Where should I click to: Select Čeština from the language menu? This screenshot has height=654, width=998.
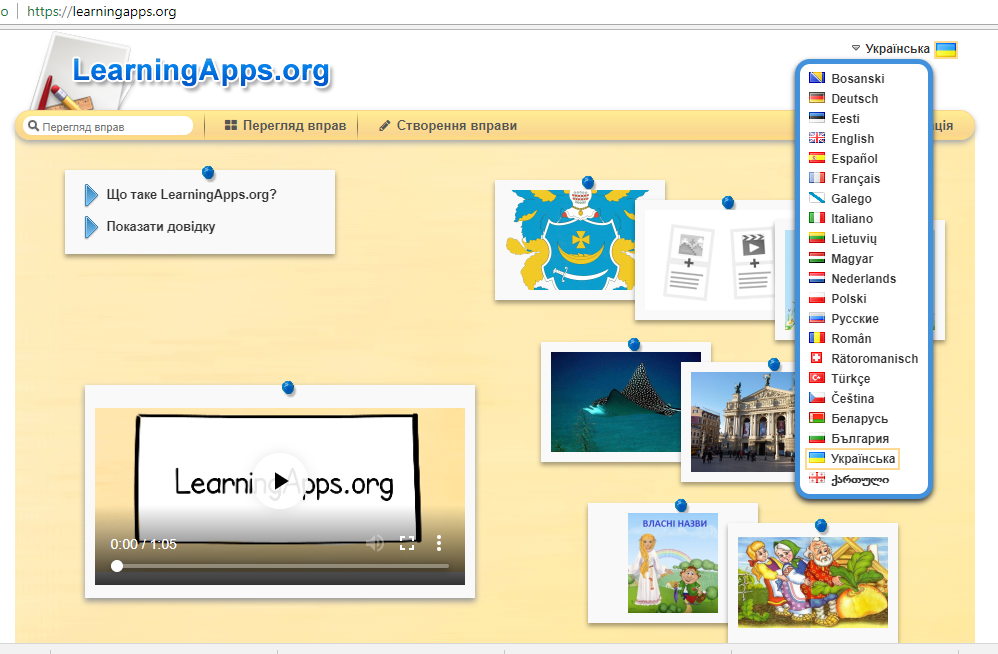click(x=852, y=398)
